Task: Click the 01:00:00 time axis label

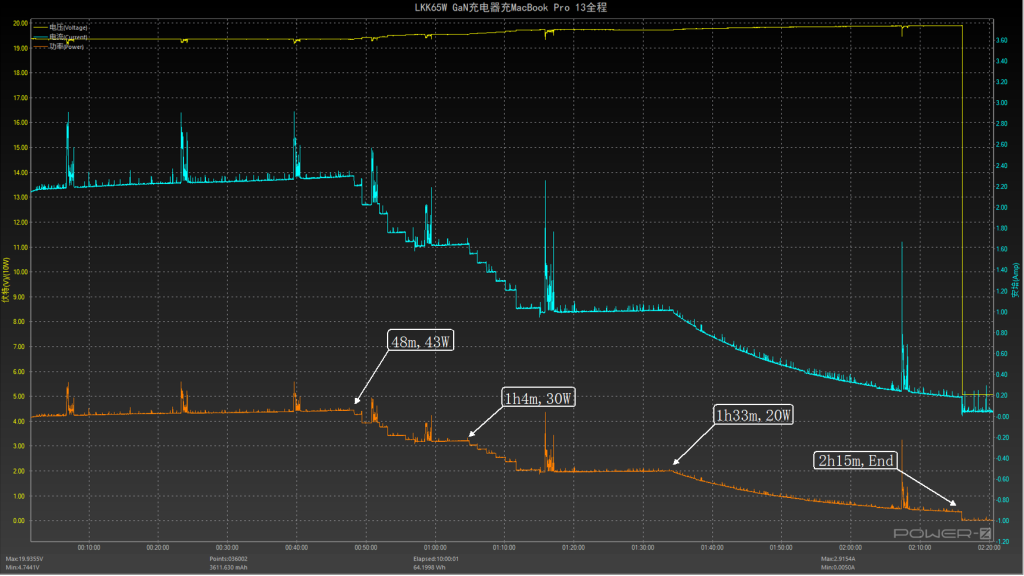Action: (435, 548)
